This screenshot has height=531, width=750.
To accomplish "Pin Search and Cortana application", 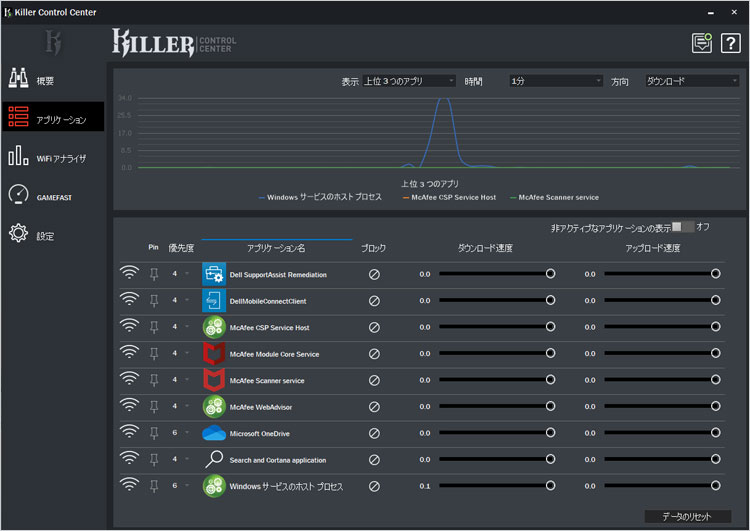I will tap(154, 459).
